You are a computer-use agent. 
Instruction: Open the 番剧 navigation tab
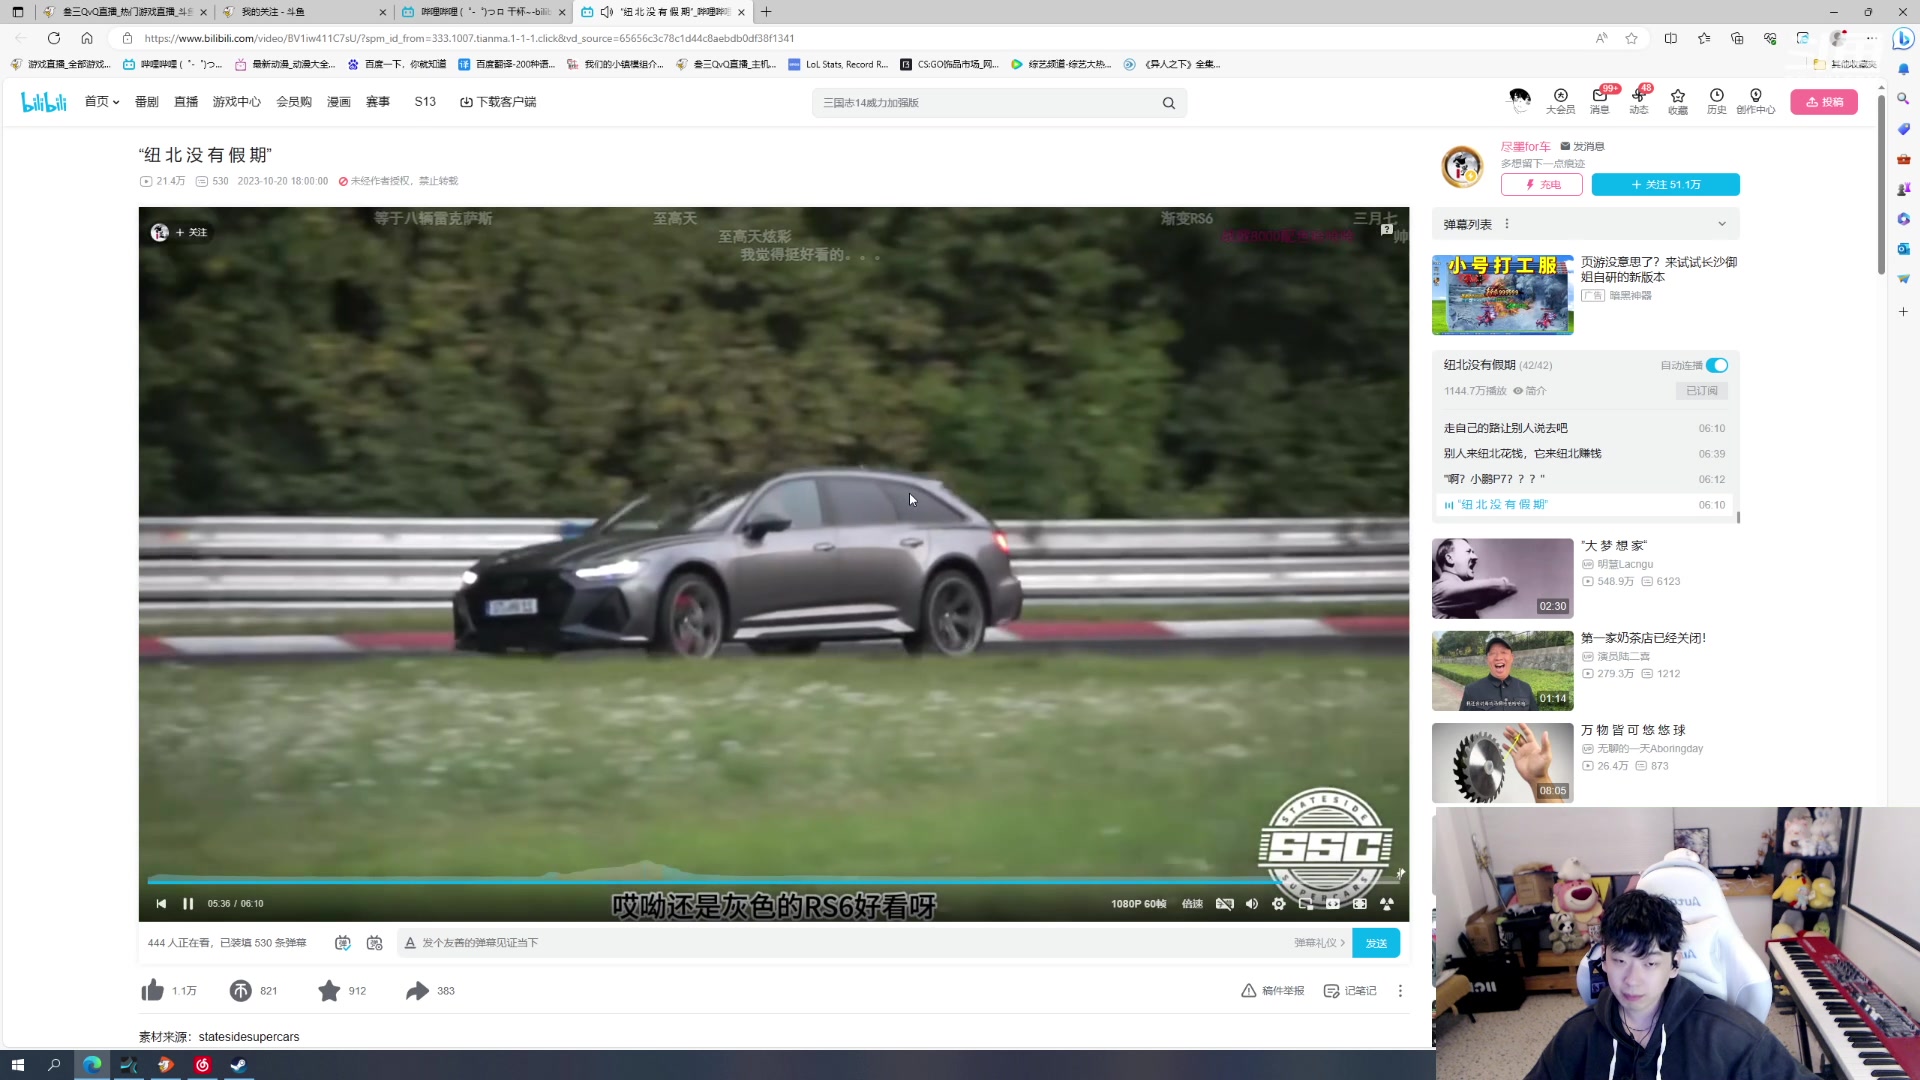point(147,102)
